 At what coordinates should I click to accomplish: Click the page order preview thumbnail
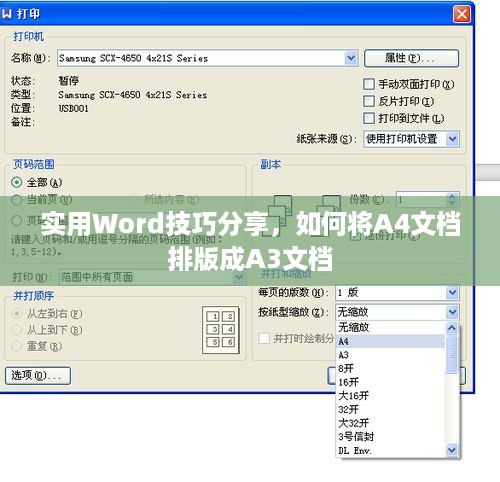(x=221, y=330)
